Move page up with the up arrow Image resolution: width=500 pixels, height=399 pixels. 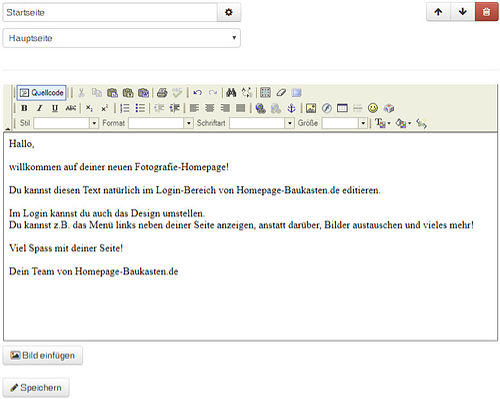click(x=438, y=12)
